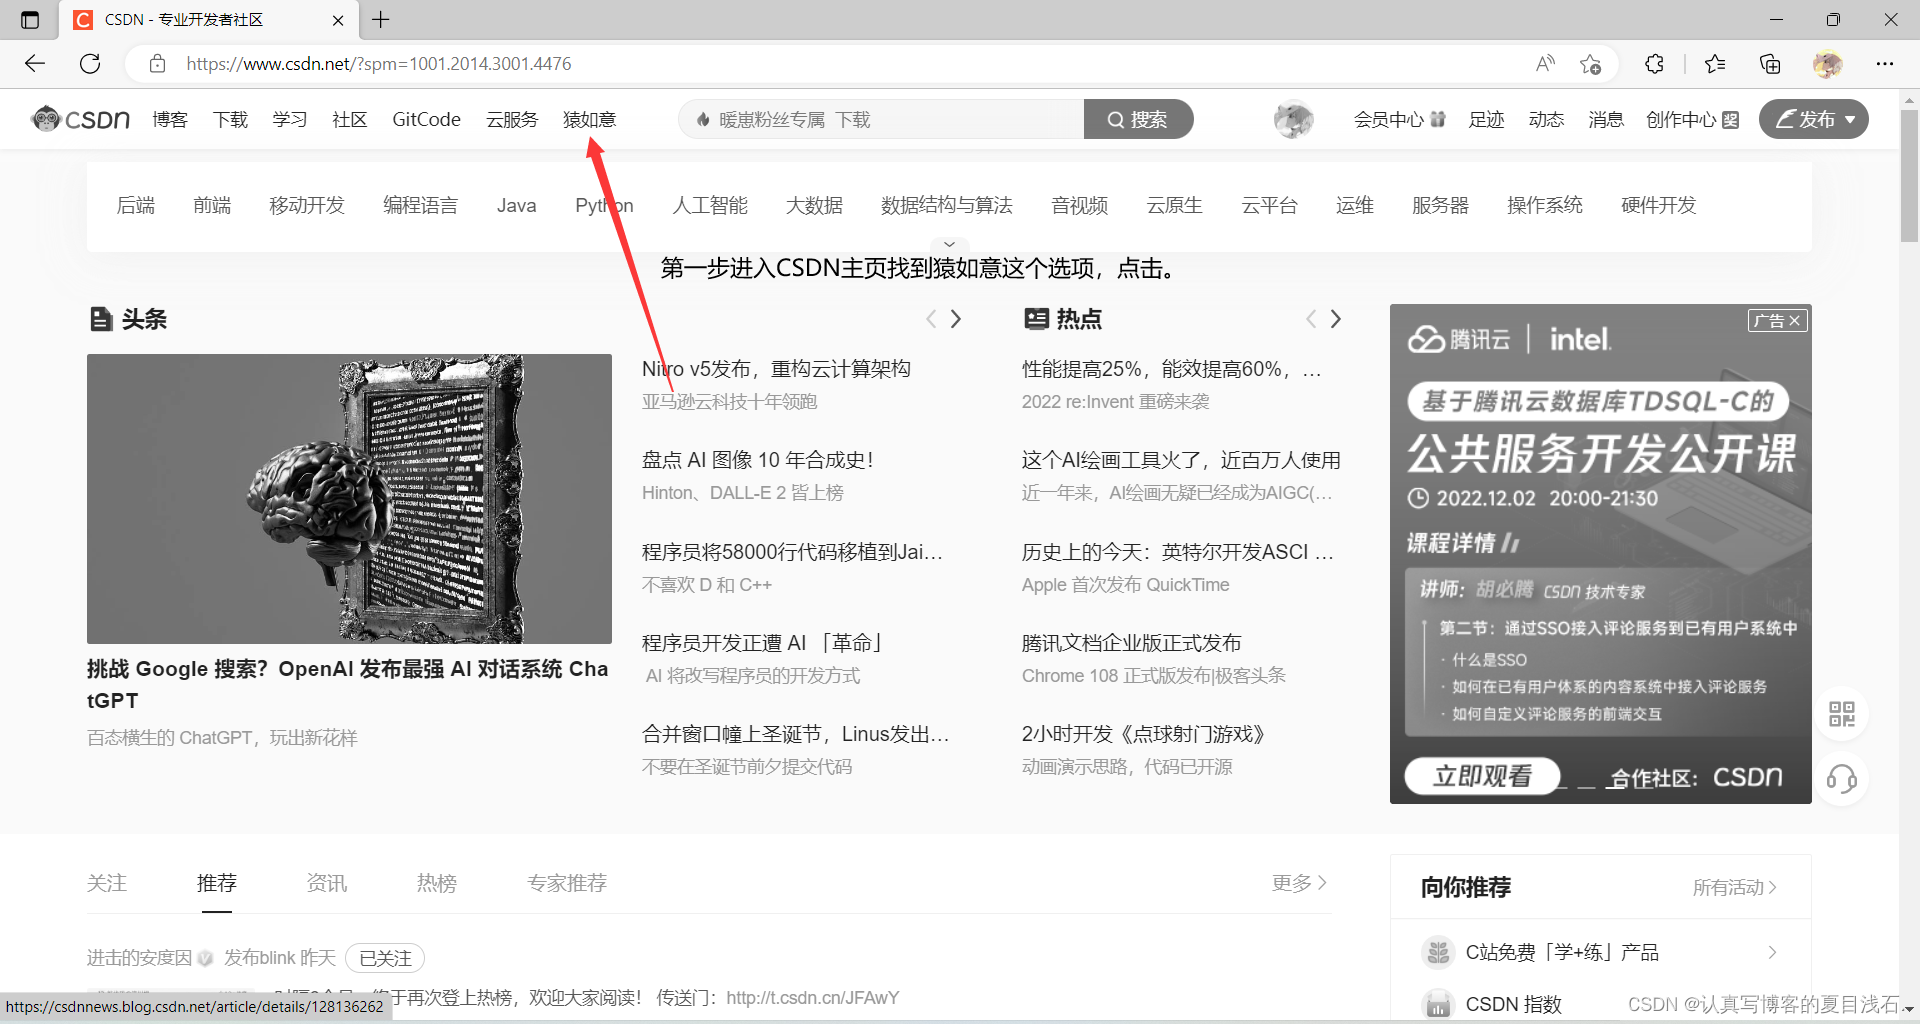Open the QR code floating icon
Viewport: 1920px width, 1024px height.
[x=1842, y=714]
